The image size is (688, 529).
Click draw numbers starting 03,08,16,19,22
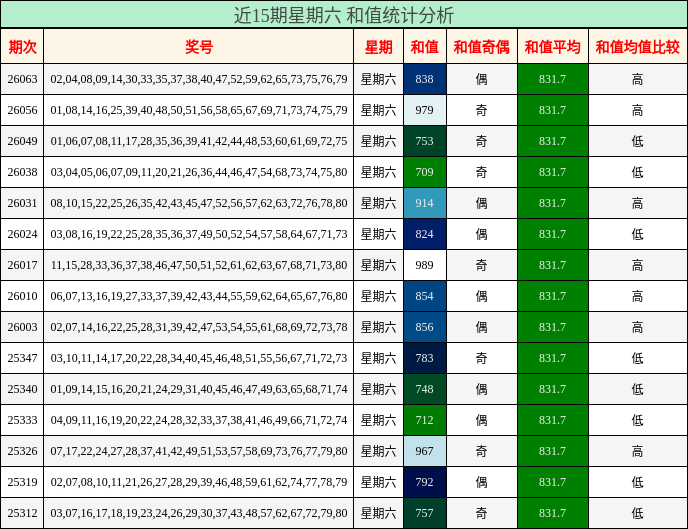[199, 234]
